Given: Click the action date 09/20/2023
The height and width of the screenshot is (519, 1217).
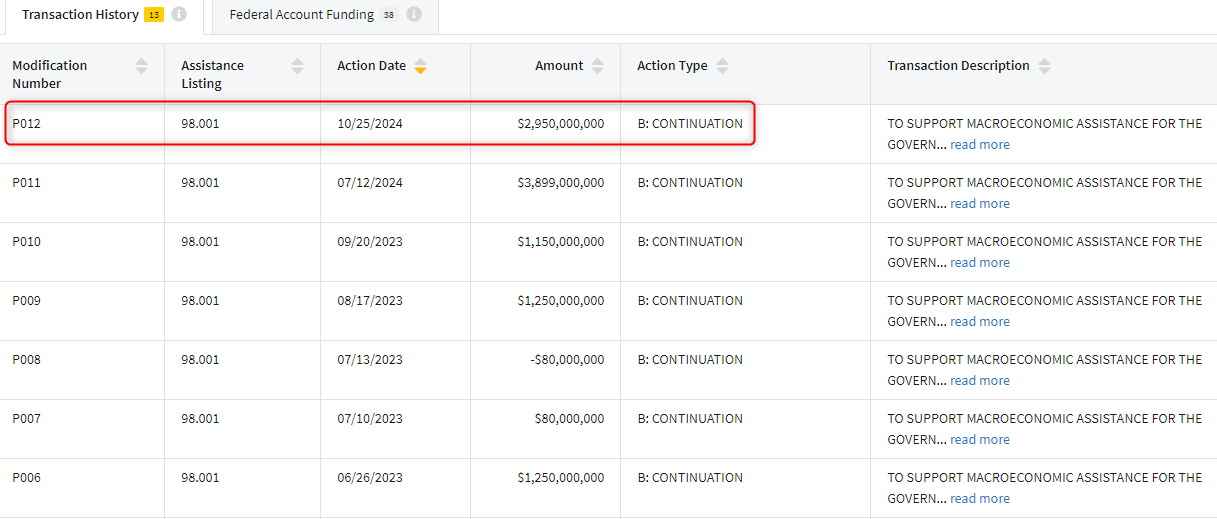Looking at the screenshot, I should click(x=370, y=242).
